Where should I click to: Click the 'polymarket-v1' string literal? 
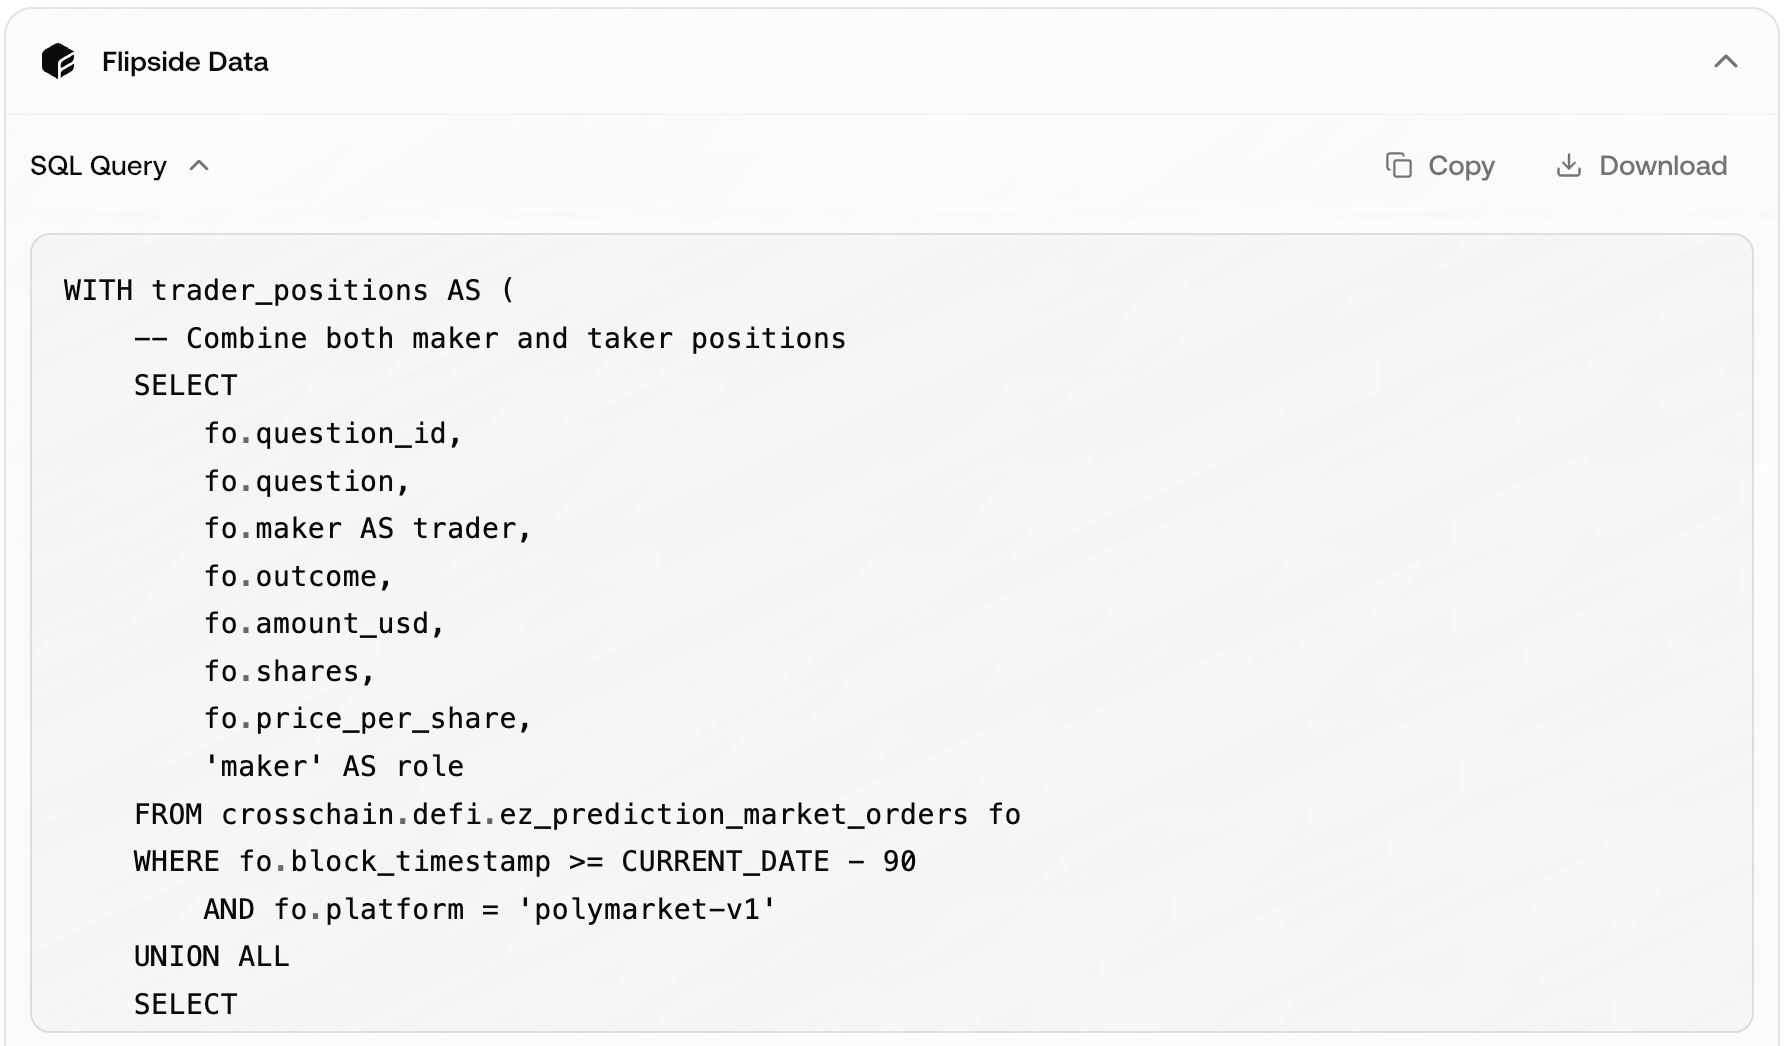646,908
